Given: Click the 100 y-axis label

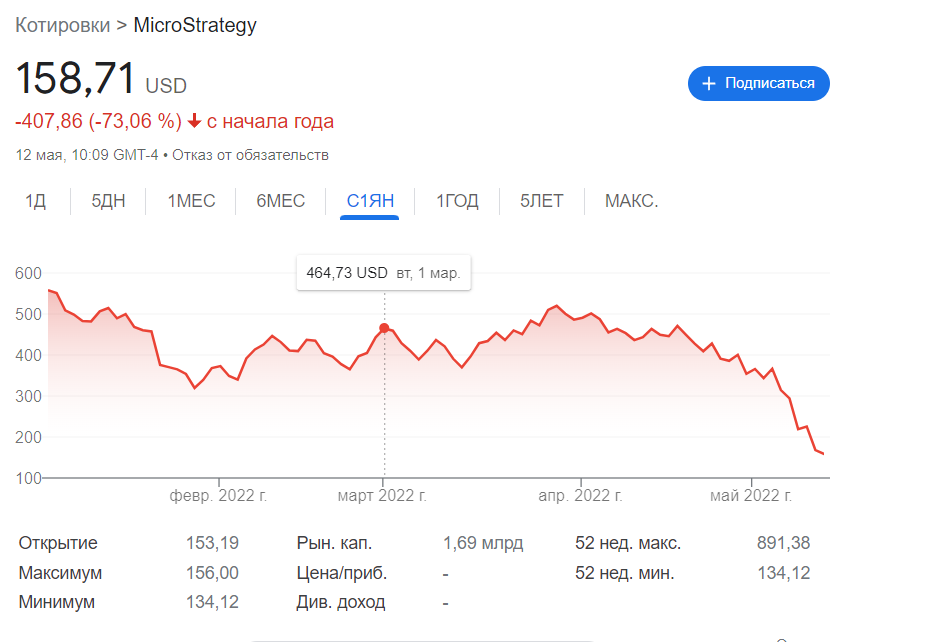Looking at the screenshot, I should (29, 479).
